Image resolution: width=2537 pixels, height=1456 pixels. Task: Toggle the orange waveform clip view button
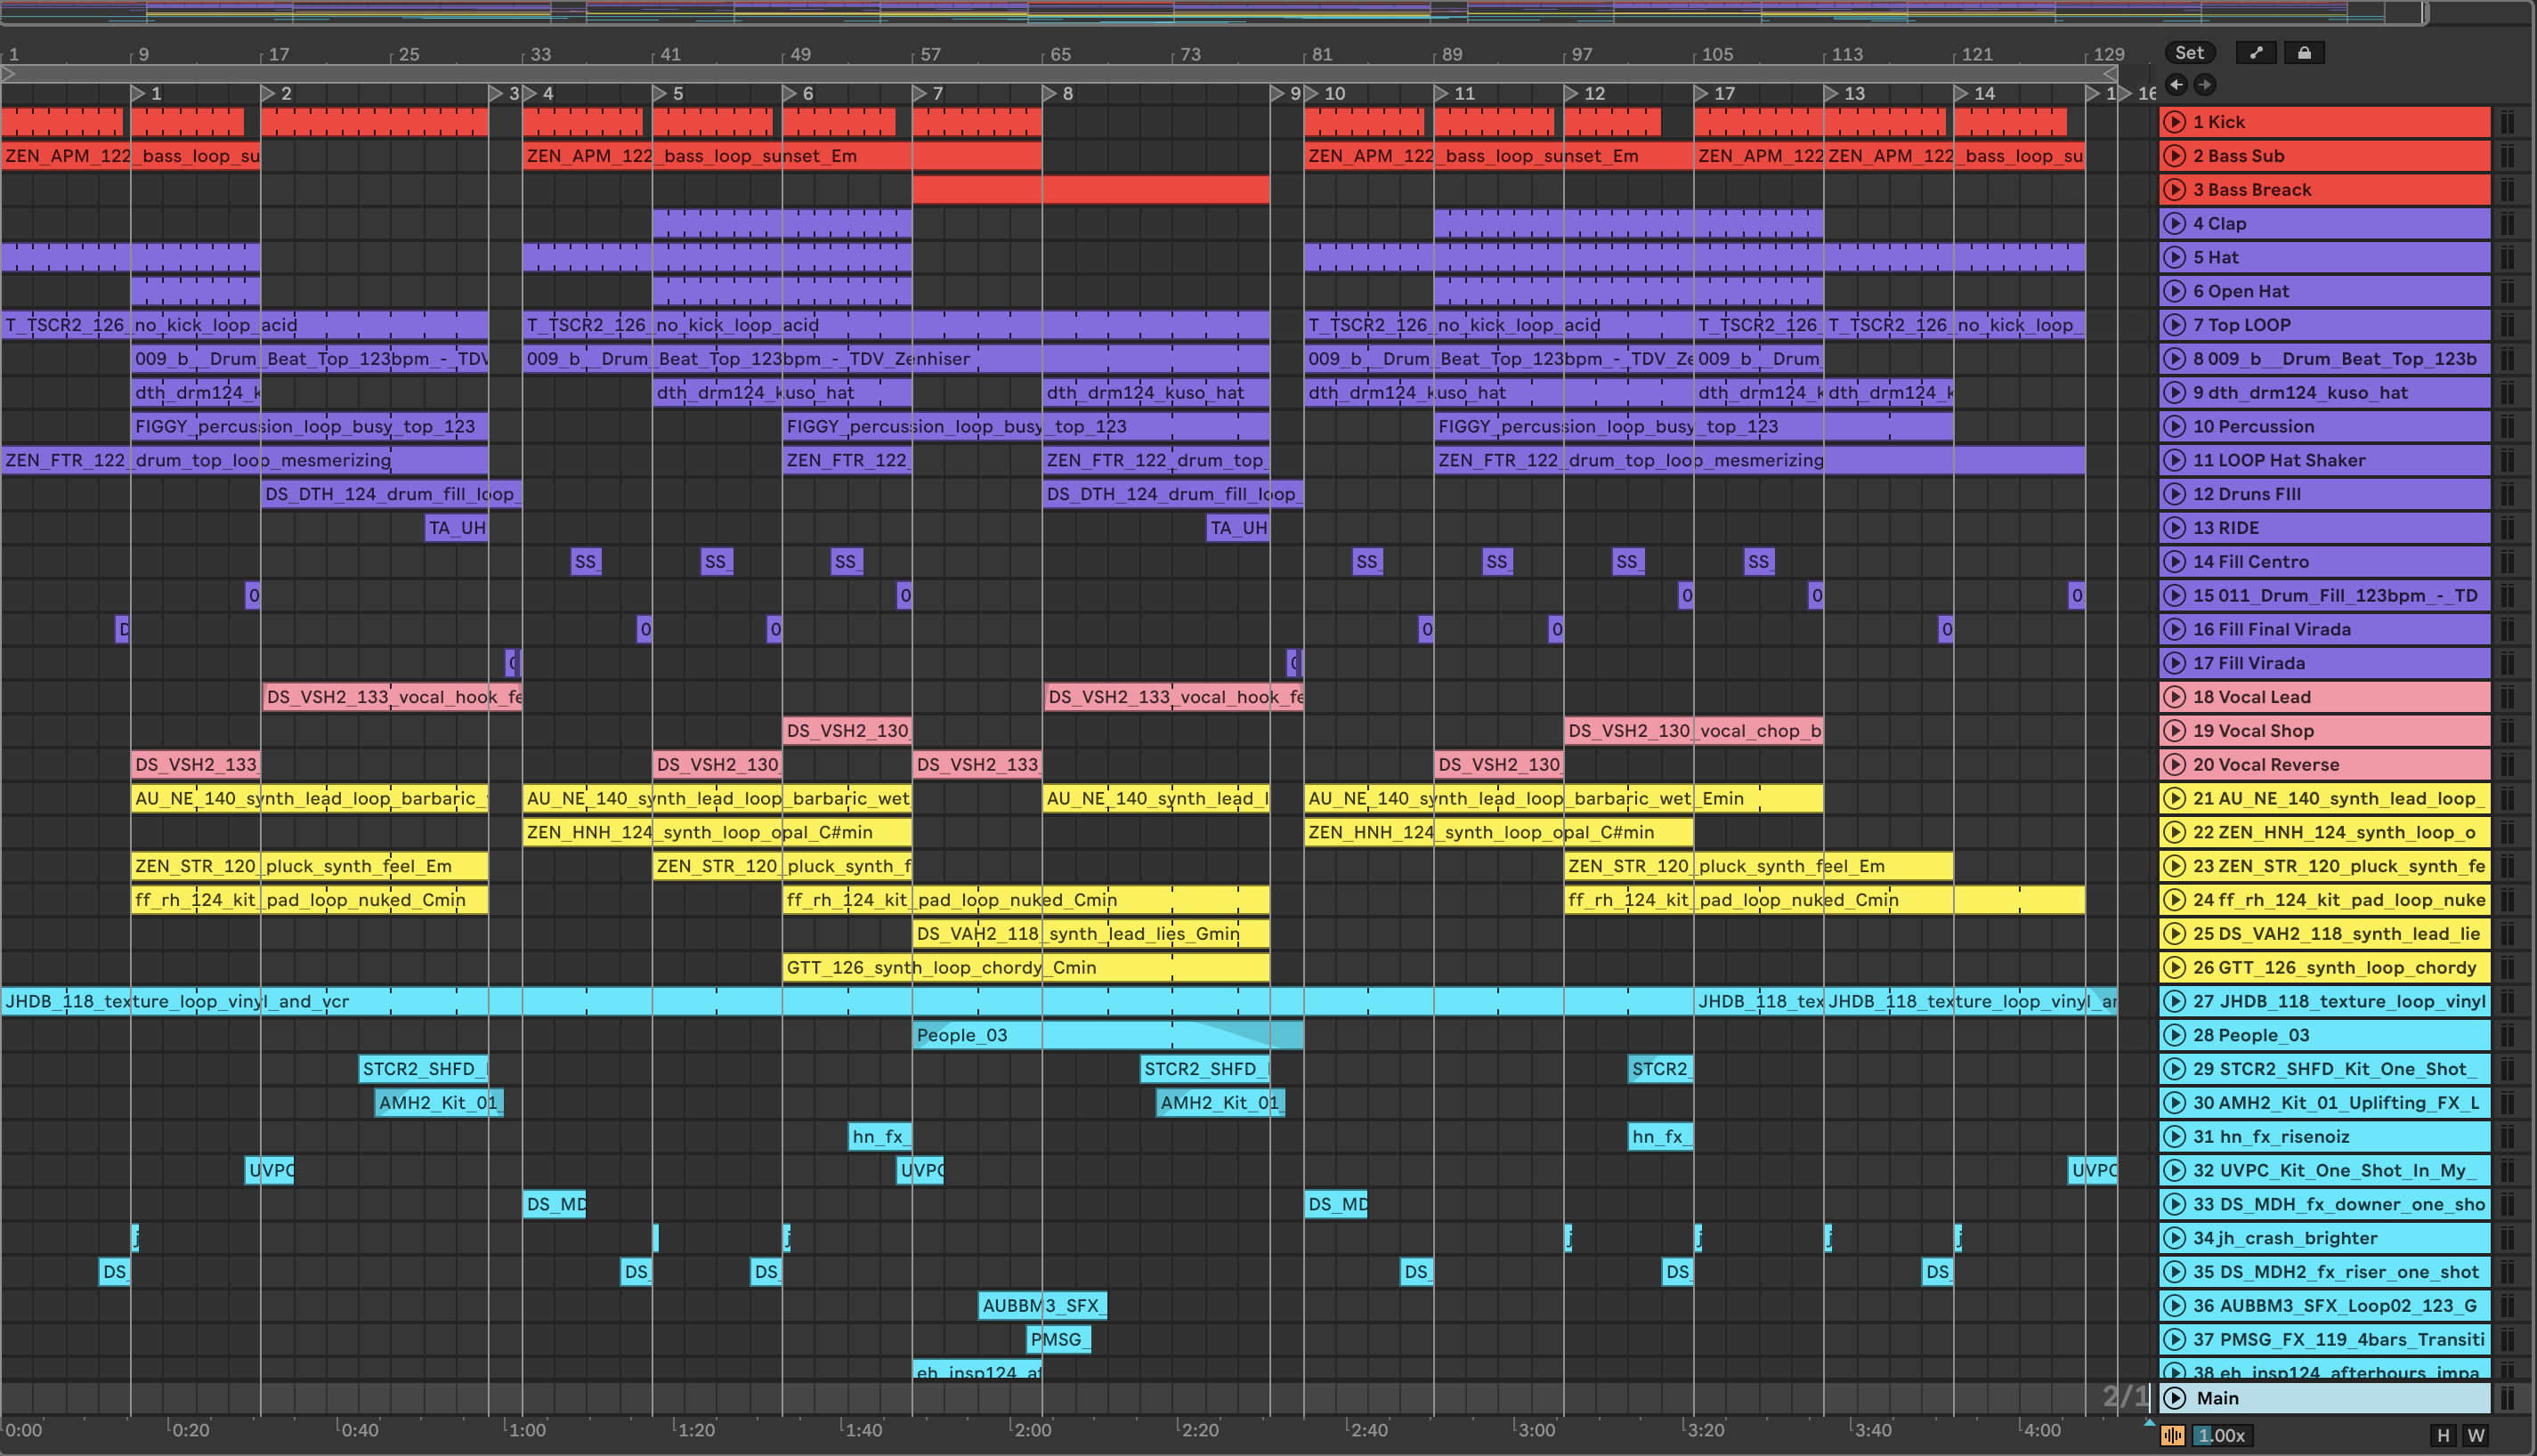click(x=2172, y=1436)
